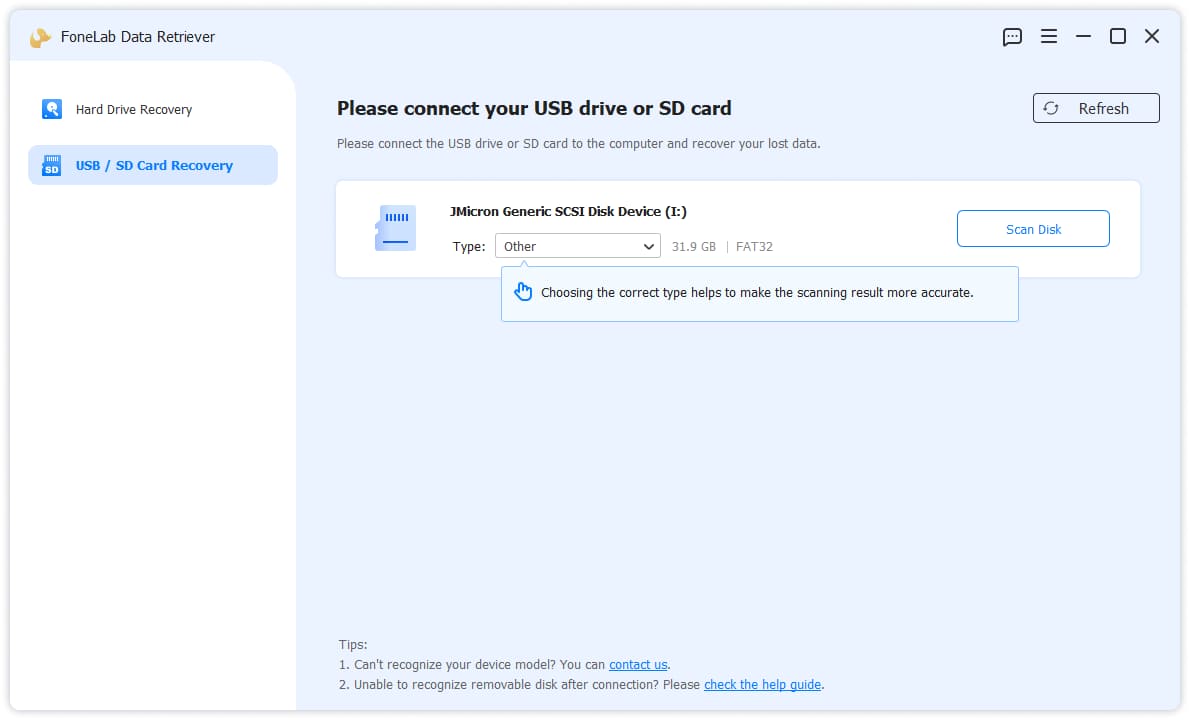This screenshot has width=1190, height=720.
Task: Expand the Type dropdown arrow
Action: coord(648,247)
